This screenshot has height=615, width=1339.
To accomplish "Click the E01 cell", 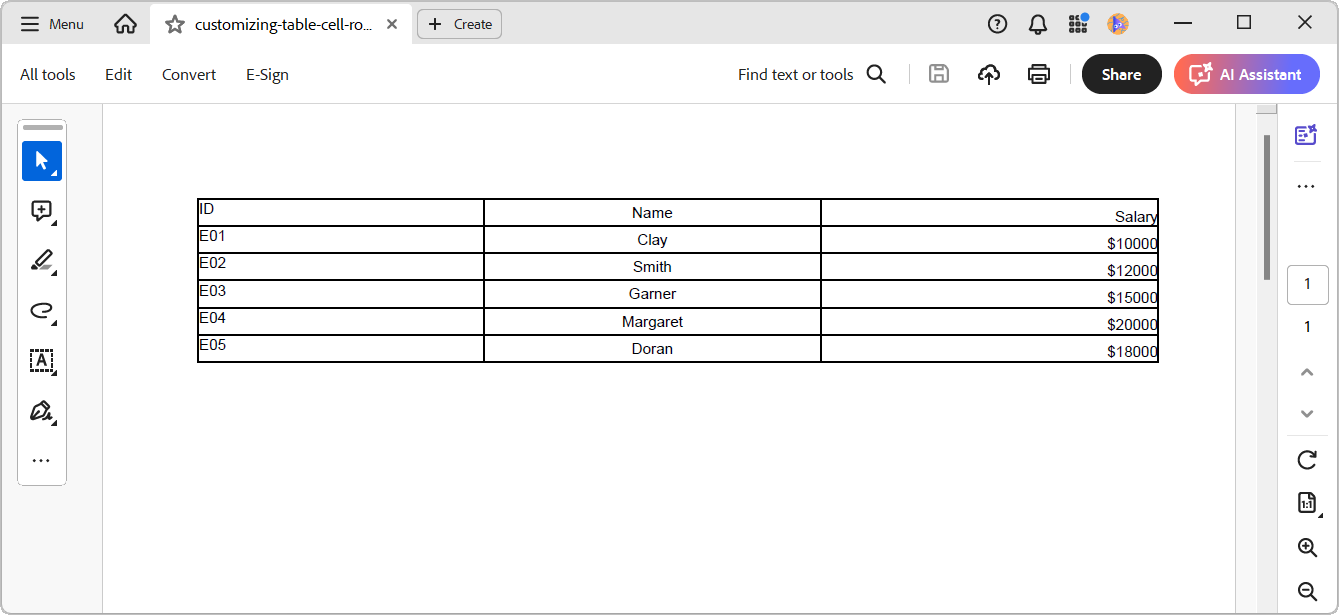I will [341, 239].
